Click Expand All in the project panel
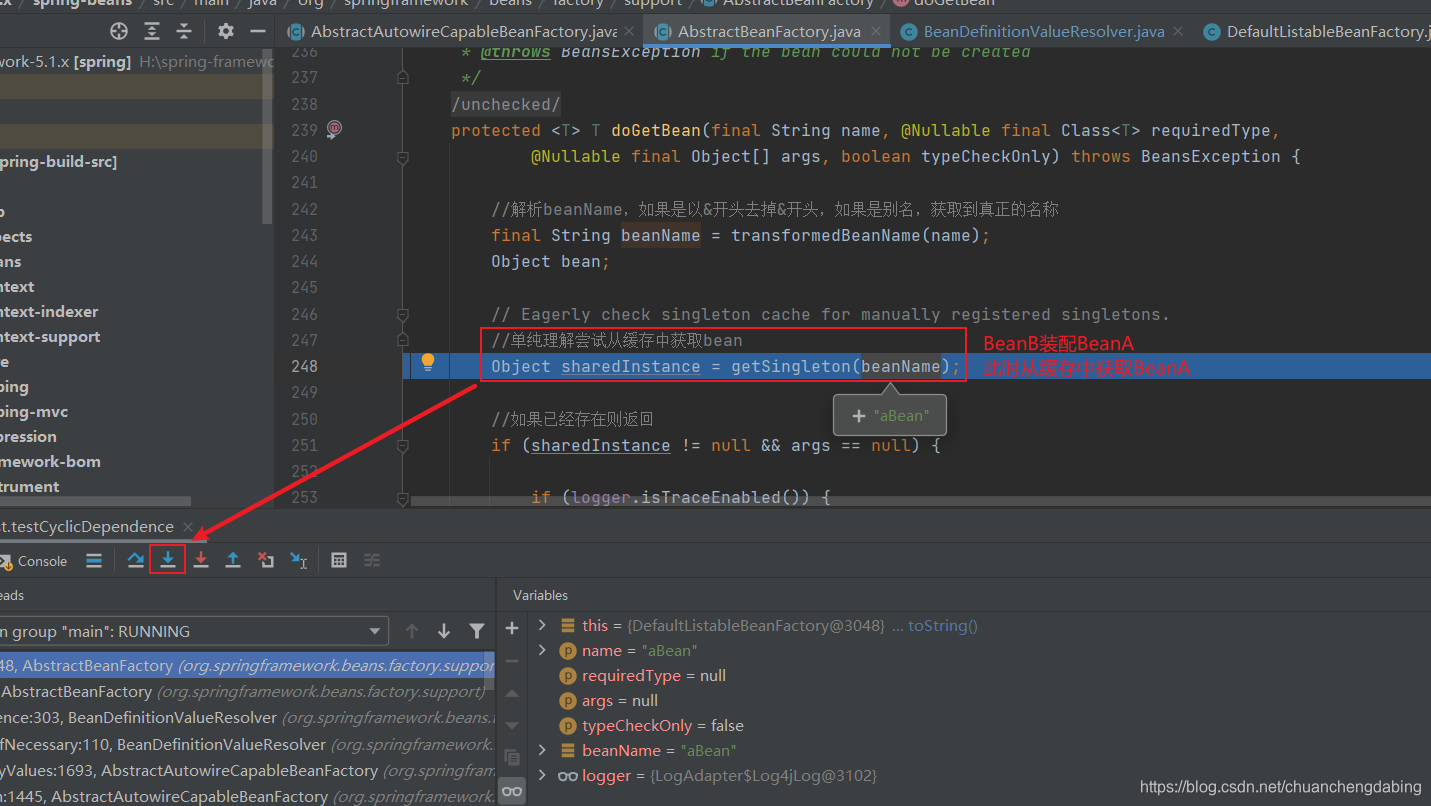The image size is (1431, 806). (152, 31)
